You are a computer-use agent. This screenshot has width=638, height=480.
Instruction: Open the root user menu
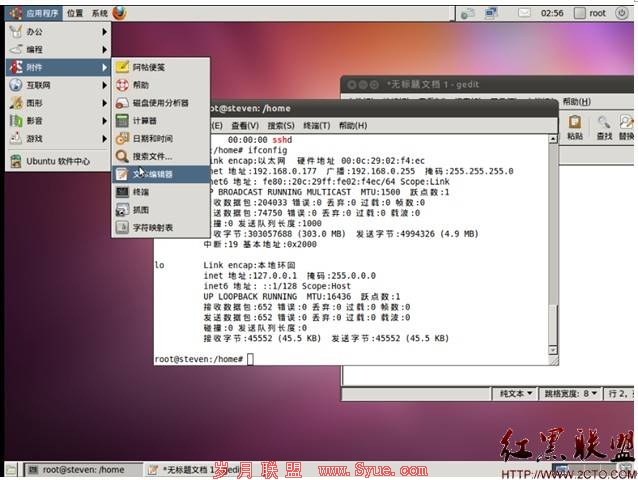[x=590, y=13]
